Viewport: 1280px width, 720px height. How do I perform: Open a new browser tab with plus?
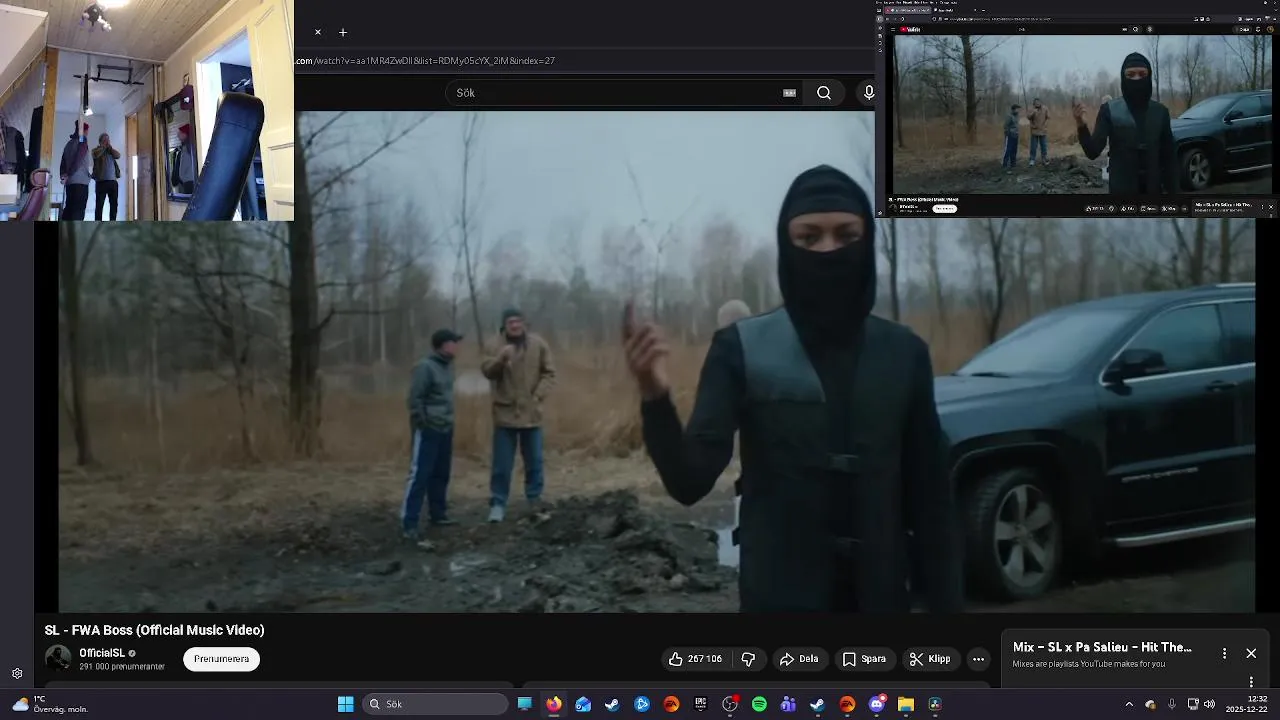343,32
